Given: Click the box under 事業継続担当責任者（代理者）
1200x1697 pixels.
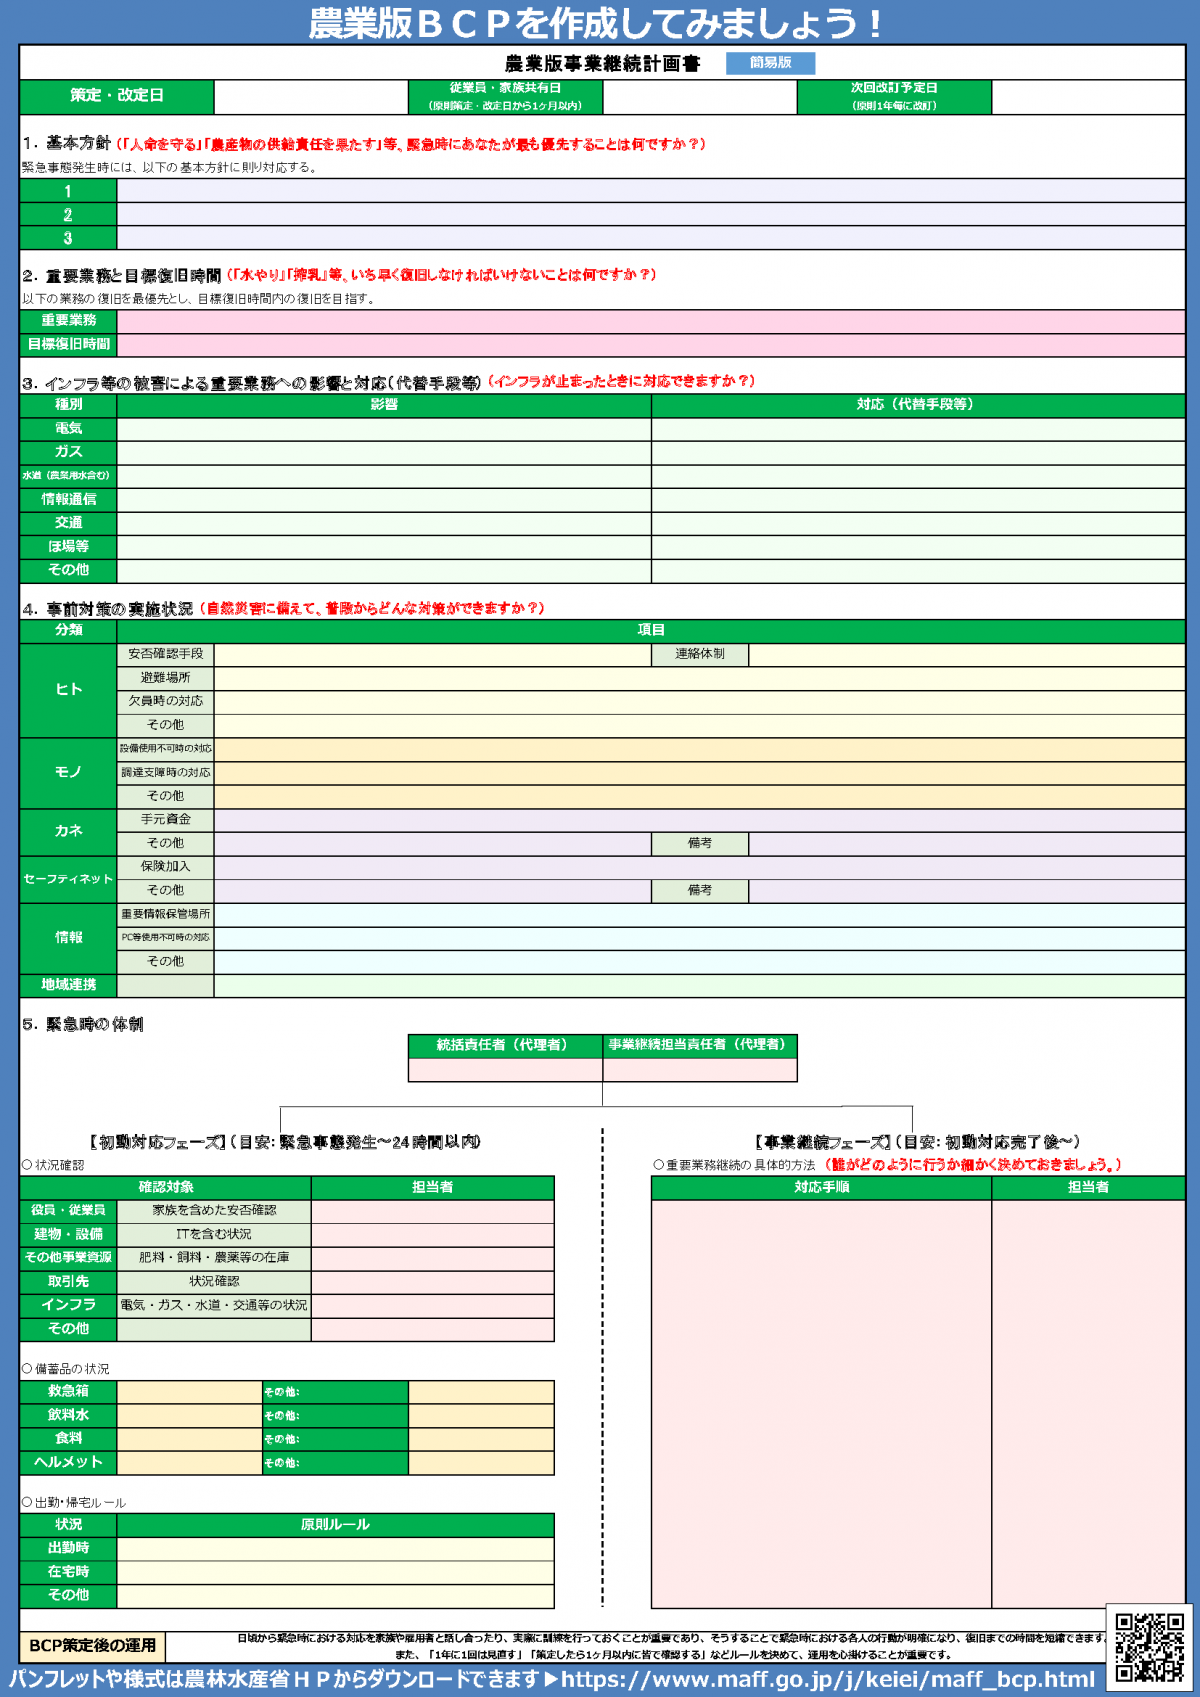Looking at the screenshot, I should click(700, 1069).
